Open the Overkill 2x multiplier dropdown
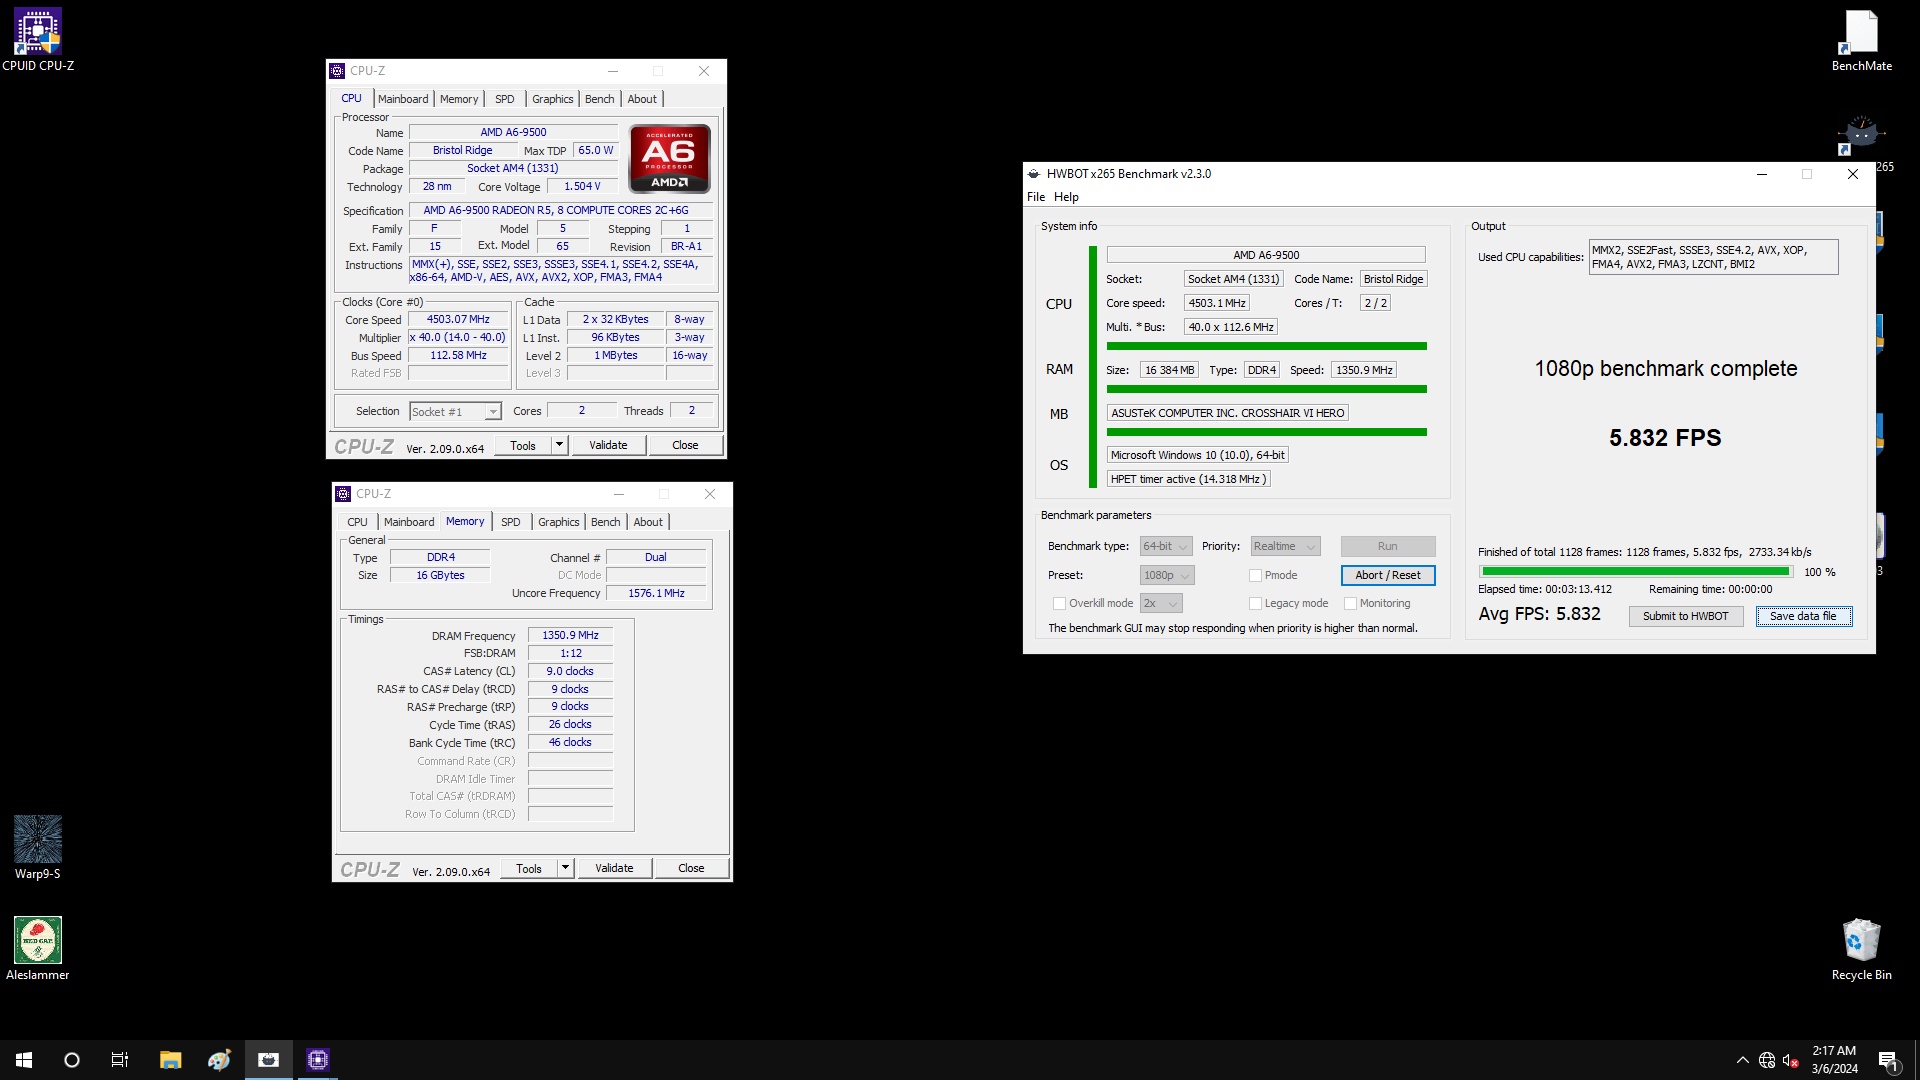 coord(1161,603)
